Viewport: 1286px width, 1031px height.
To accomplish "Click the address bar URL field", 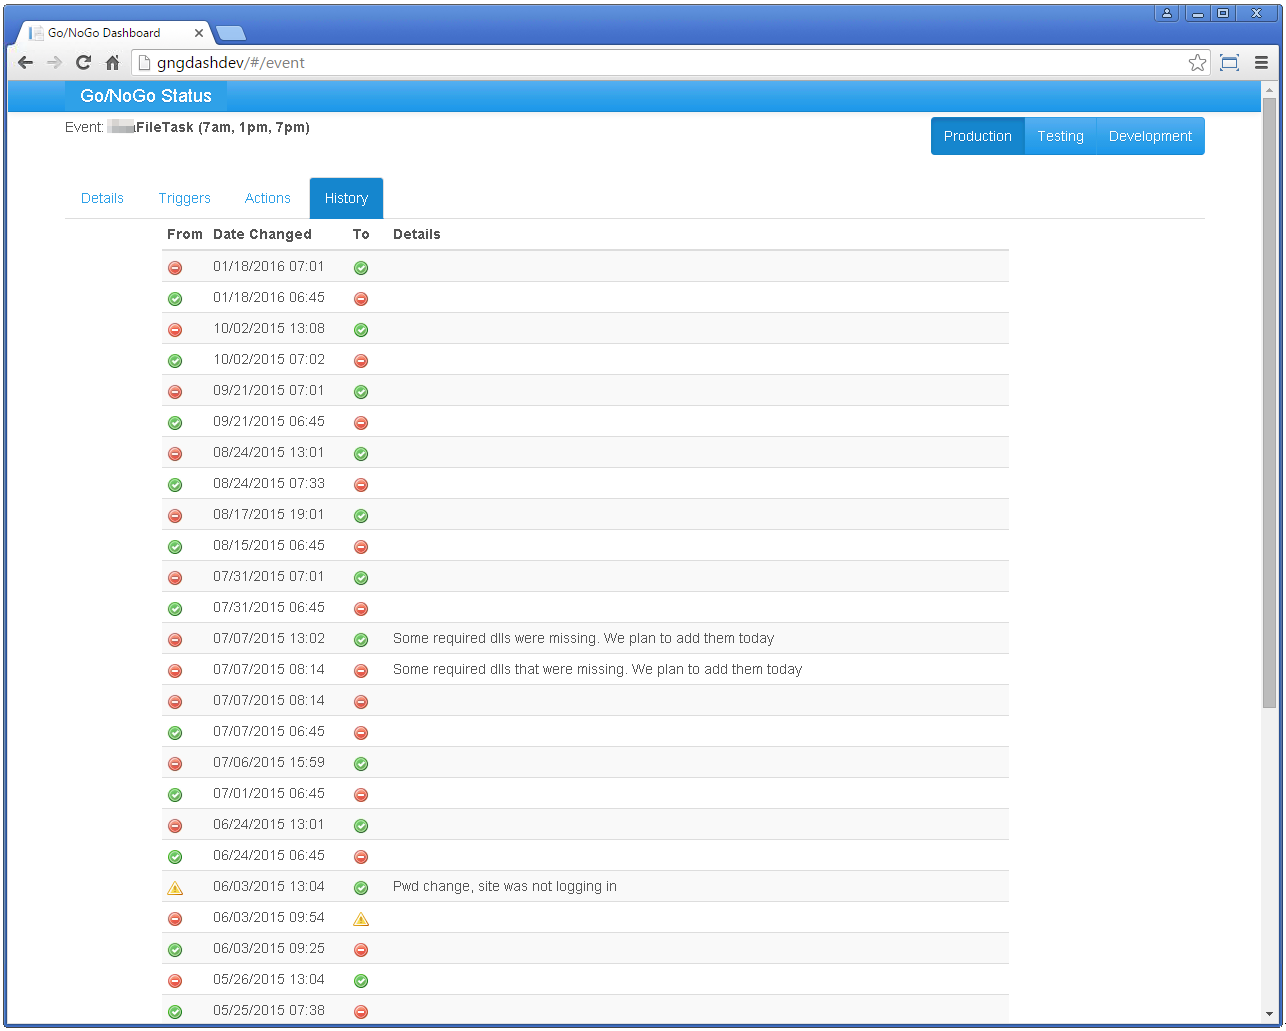I will coord(660,63).
